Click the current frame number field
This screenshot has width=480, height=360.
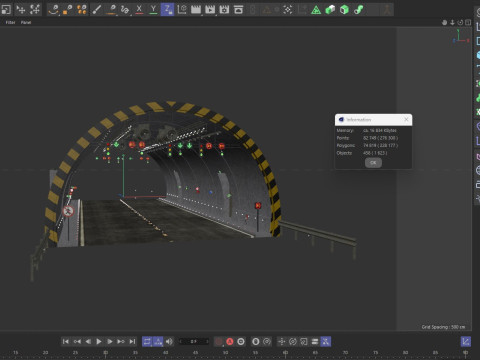pos(194,341)
